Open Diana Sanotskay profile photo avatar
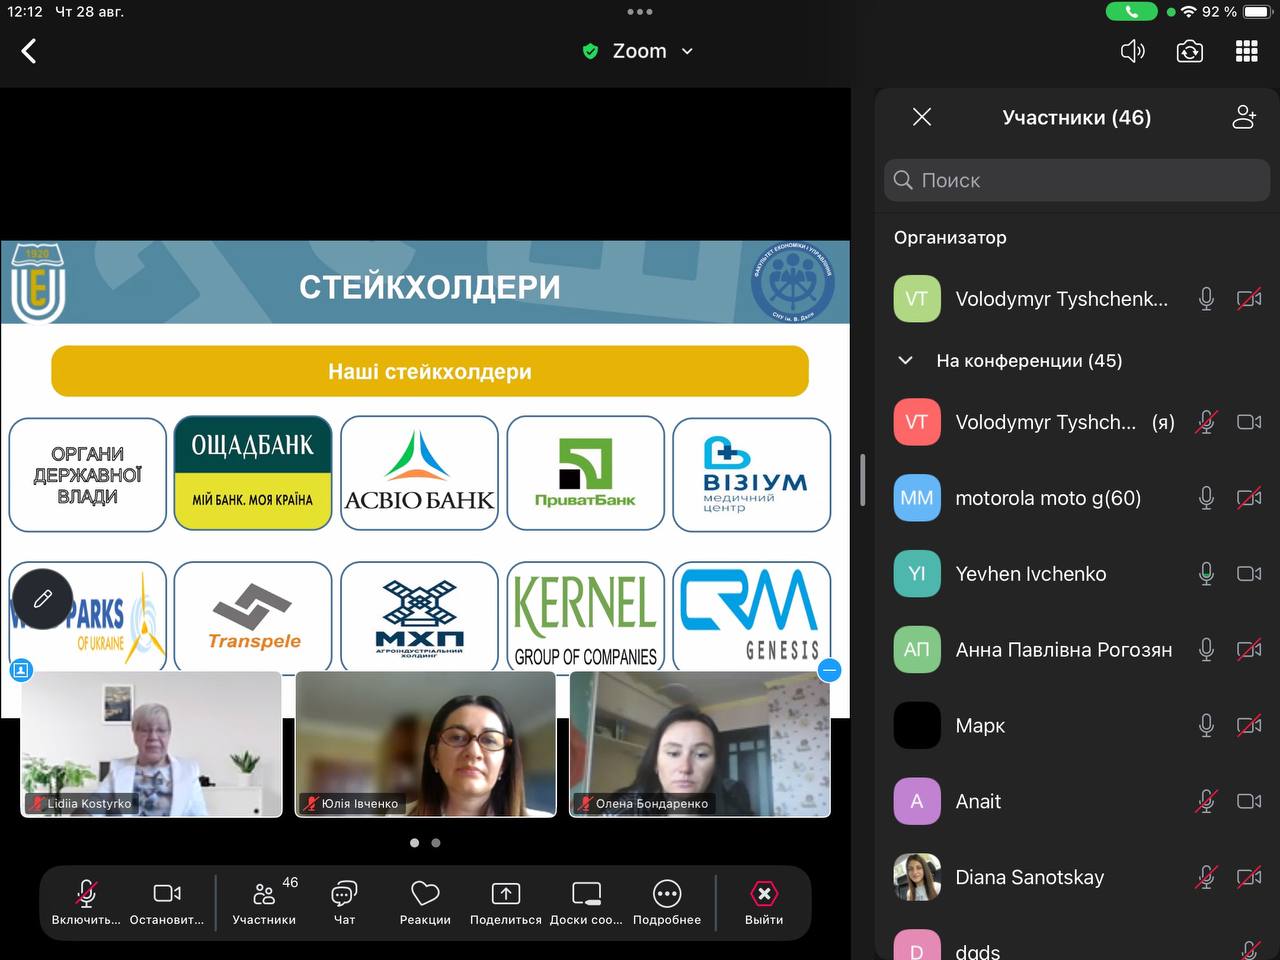This screenshot has width=1280, height=960. click(917, 877)
